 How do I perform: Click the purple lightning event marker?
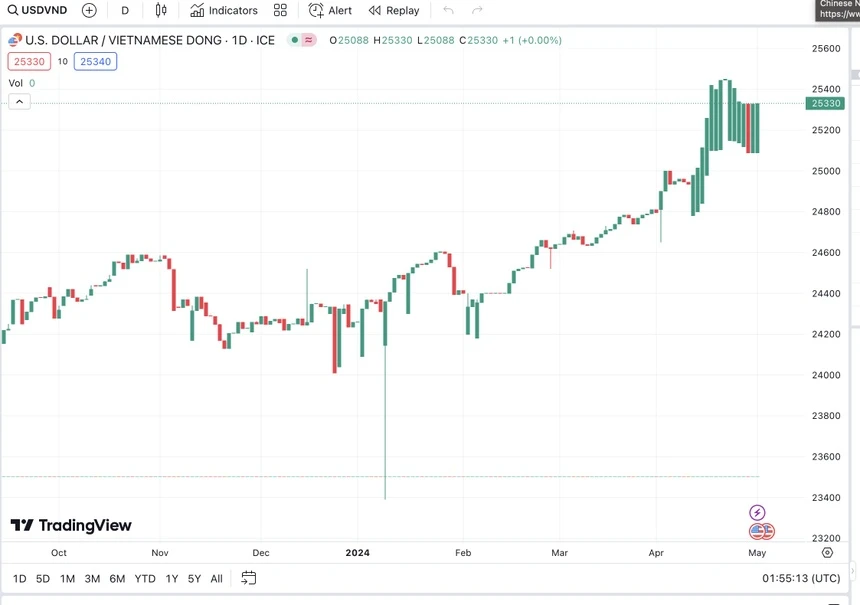pos(757,513)
